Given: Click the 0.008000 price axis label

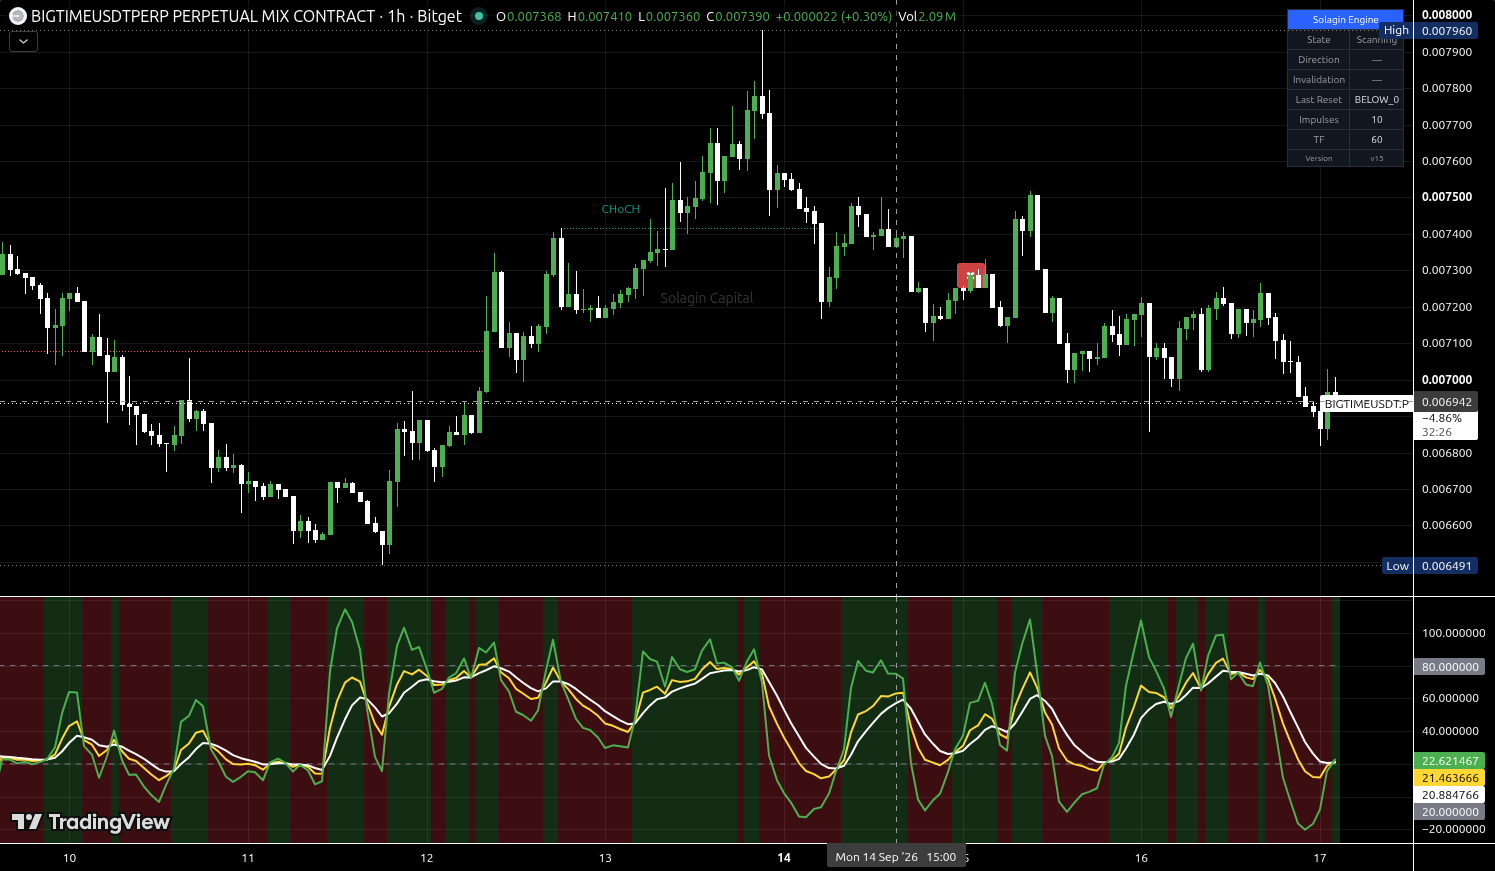Looking at the screenshot, I should (1447, 15).
